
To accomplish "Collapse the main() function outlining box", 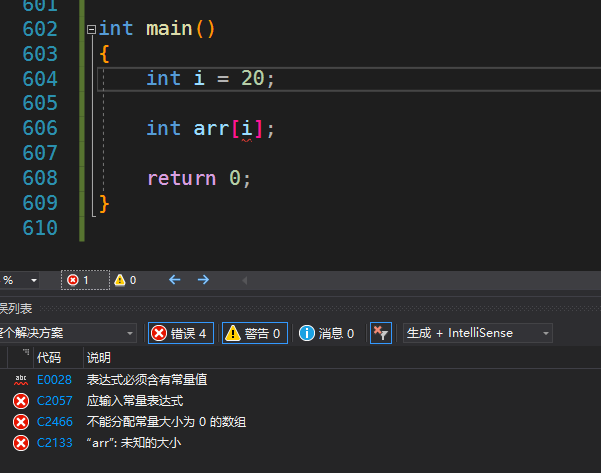I will click(91, 30).
